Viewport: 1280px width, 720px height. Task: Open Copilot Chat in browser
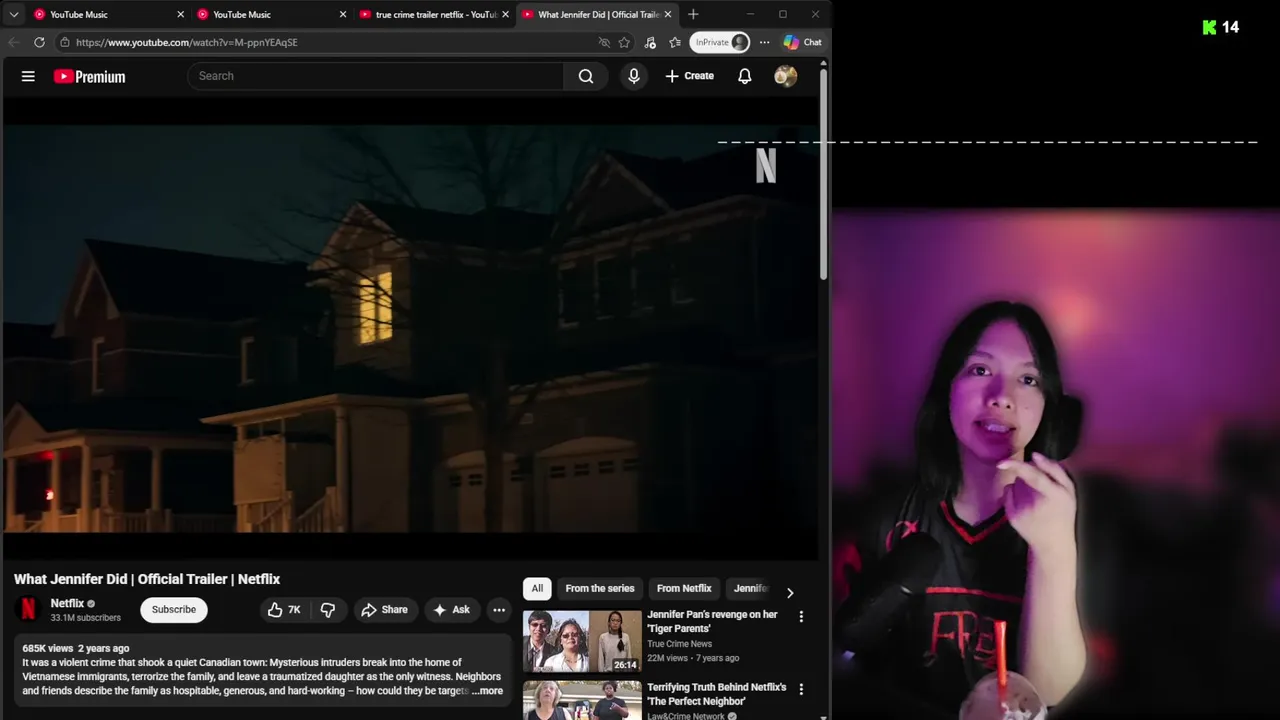click(803, 42)
